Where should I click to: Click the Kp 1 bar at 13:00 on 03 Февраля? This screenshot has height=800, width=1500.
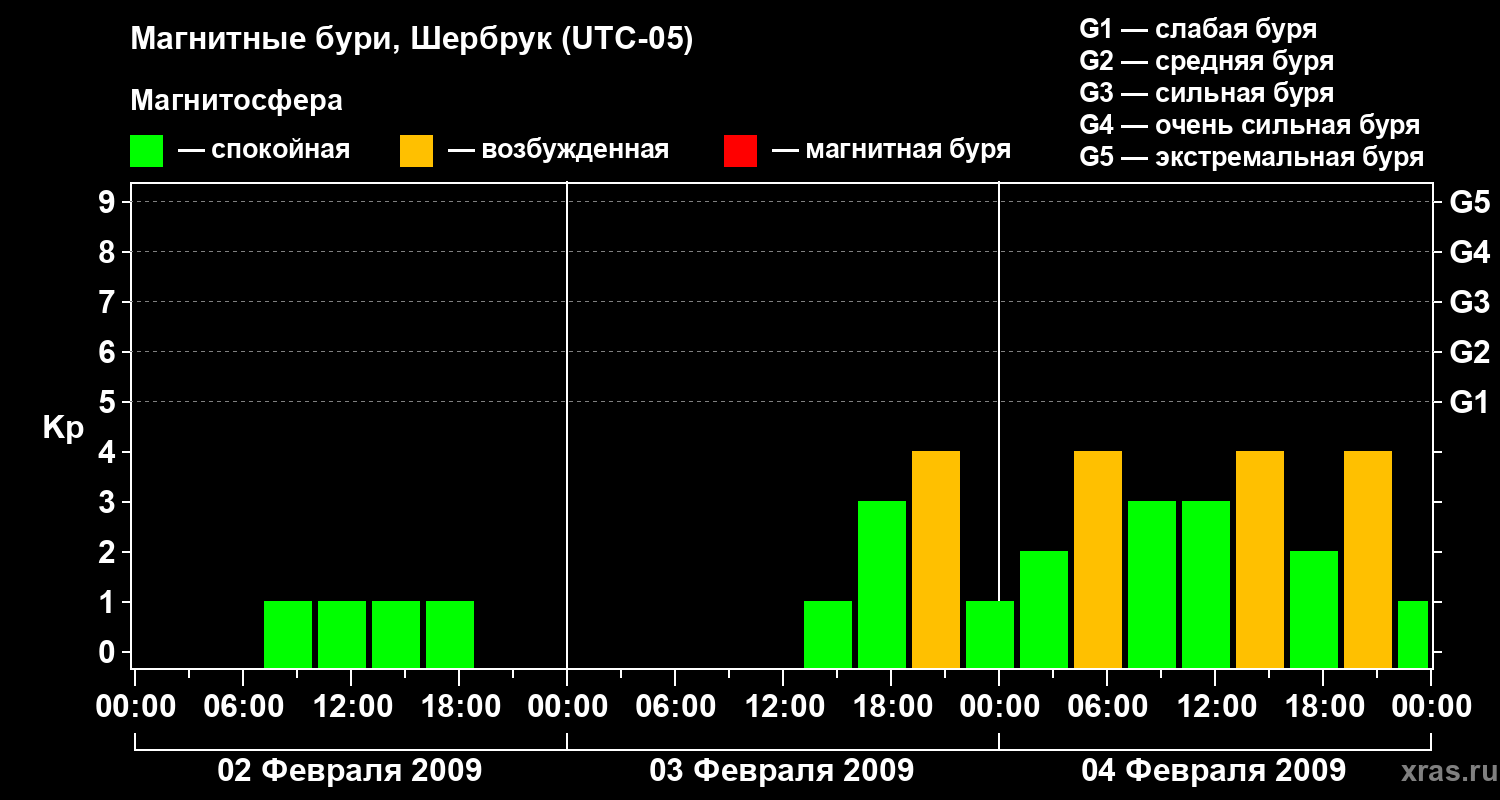828,634
